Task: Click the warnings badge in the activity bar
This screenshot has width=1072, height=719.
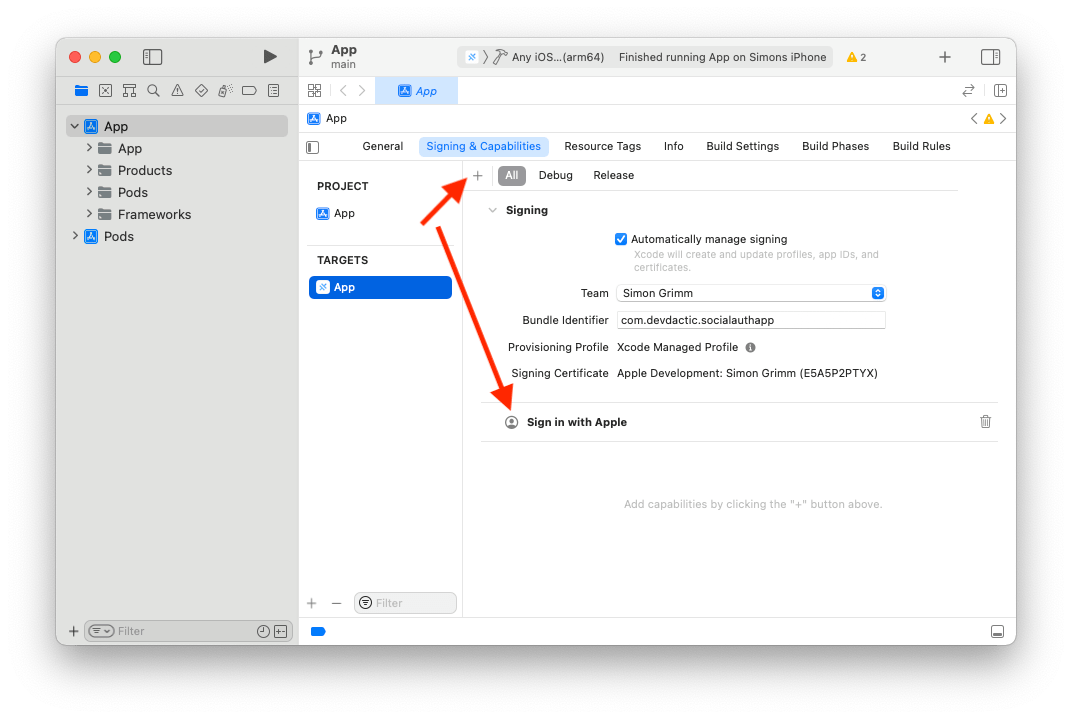Action: coord(855,57)
